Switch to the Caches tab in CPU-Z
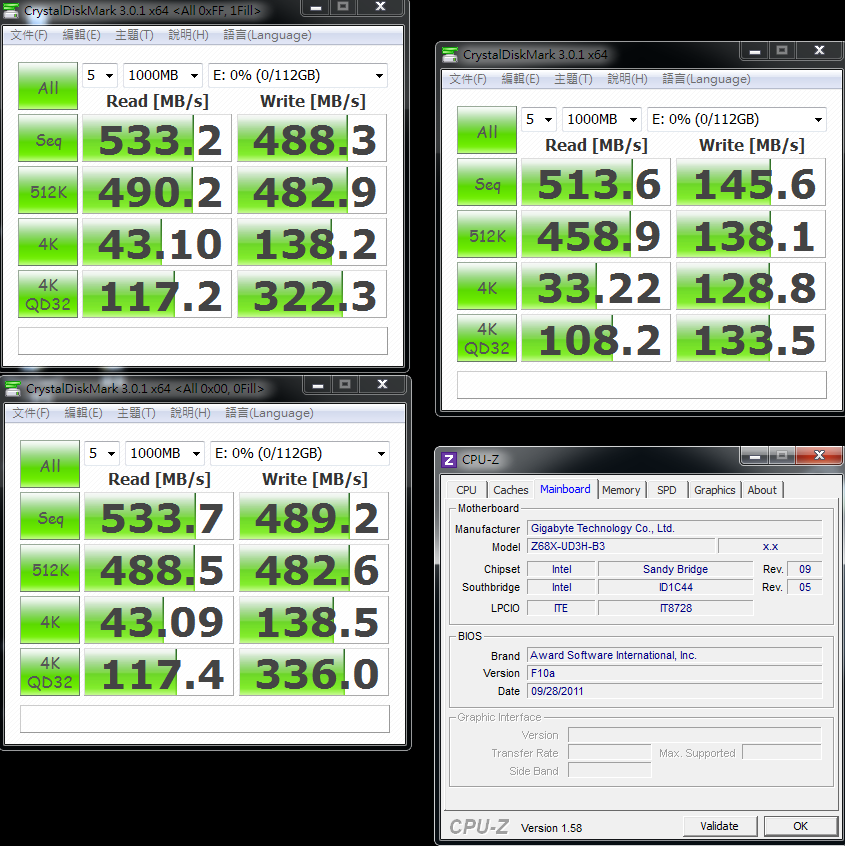 click(x=510, y=490)
